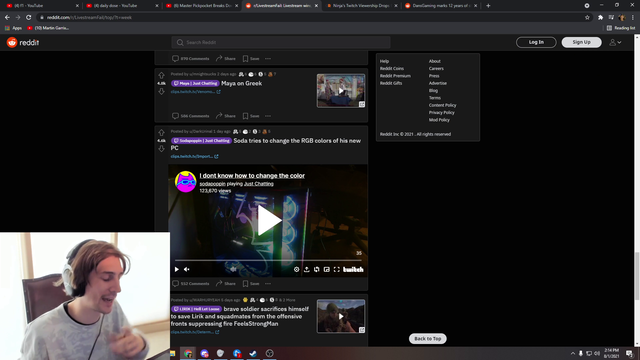Viewport: 640px width, 360px height.
Task: Open the taskbar notification center
Action: click(x=629, y=353)
